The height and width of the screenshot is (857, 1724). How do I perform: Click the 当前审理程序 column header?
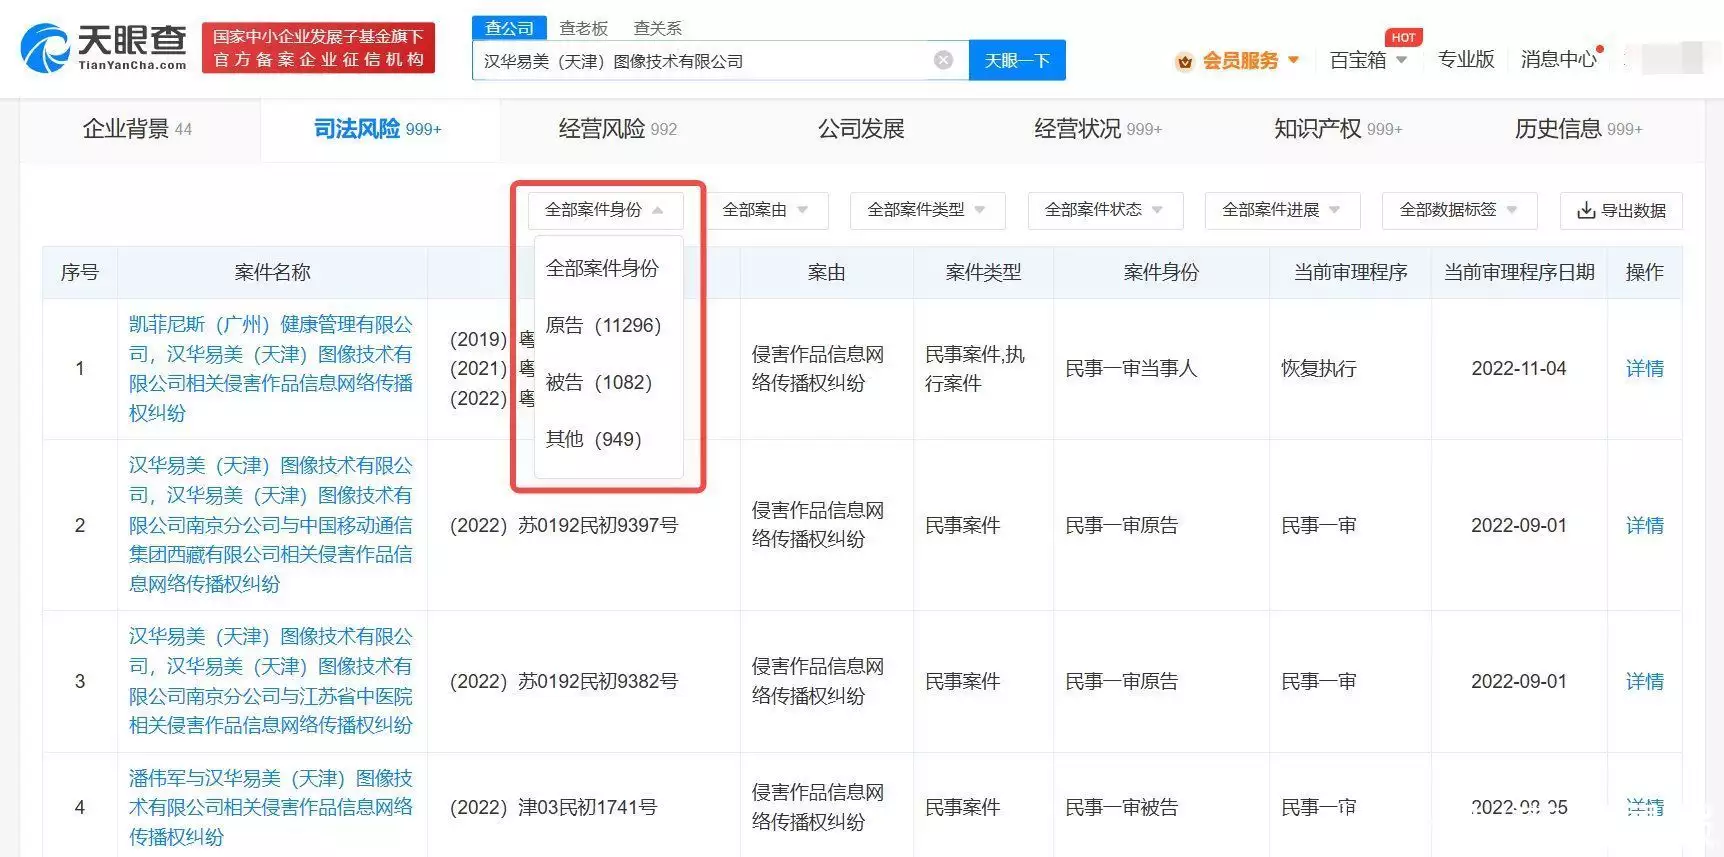click(x=1350, y=272)
